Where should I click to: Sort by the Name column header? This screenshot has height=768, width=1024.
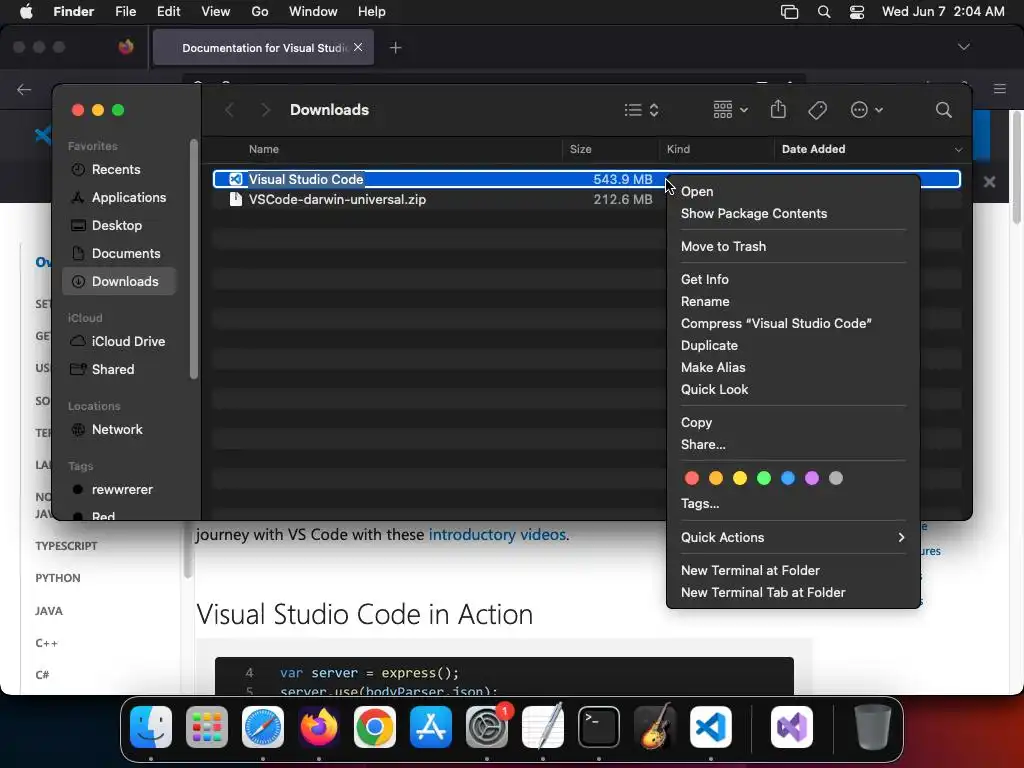click(264, 150)
